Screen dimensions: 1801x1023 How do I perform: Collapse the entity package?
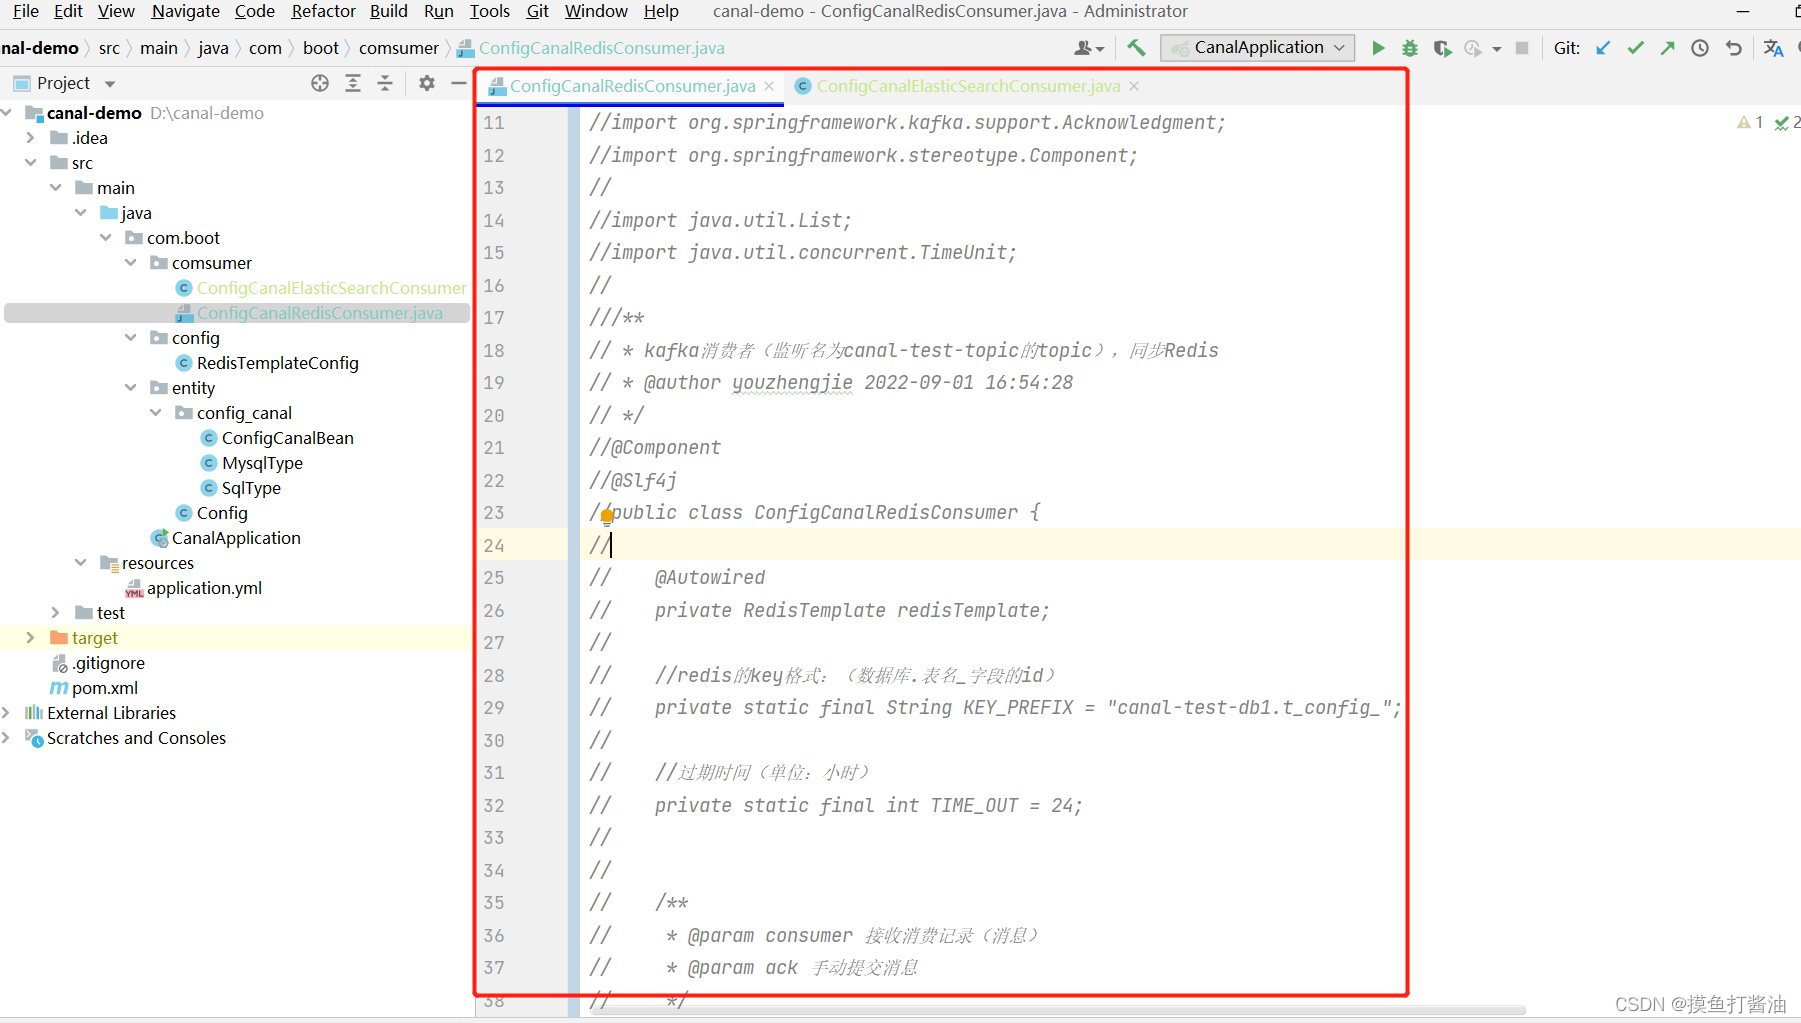pos(131,387)
